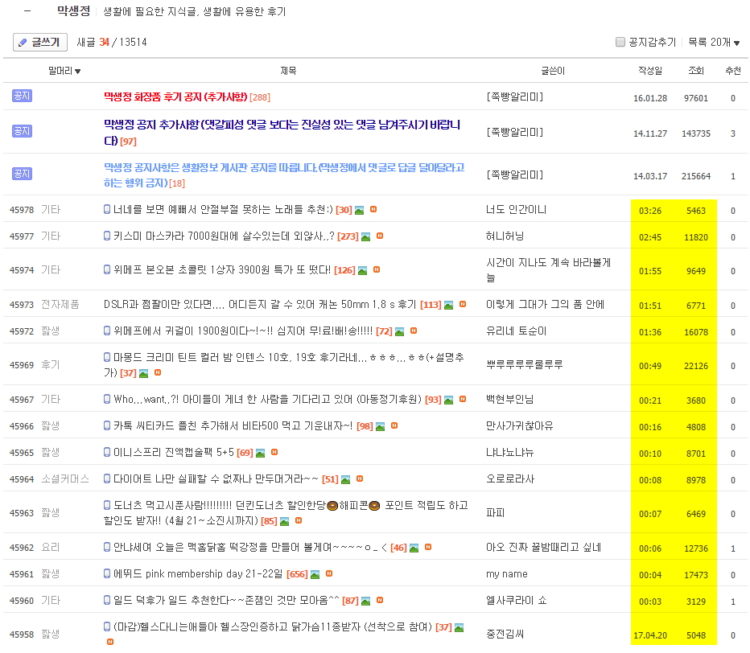
Task: Open the DSLR 캐논 50mm 1.8 s 후기 post
Action: (260, 304)
